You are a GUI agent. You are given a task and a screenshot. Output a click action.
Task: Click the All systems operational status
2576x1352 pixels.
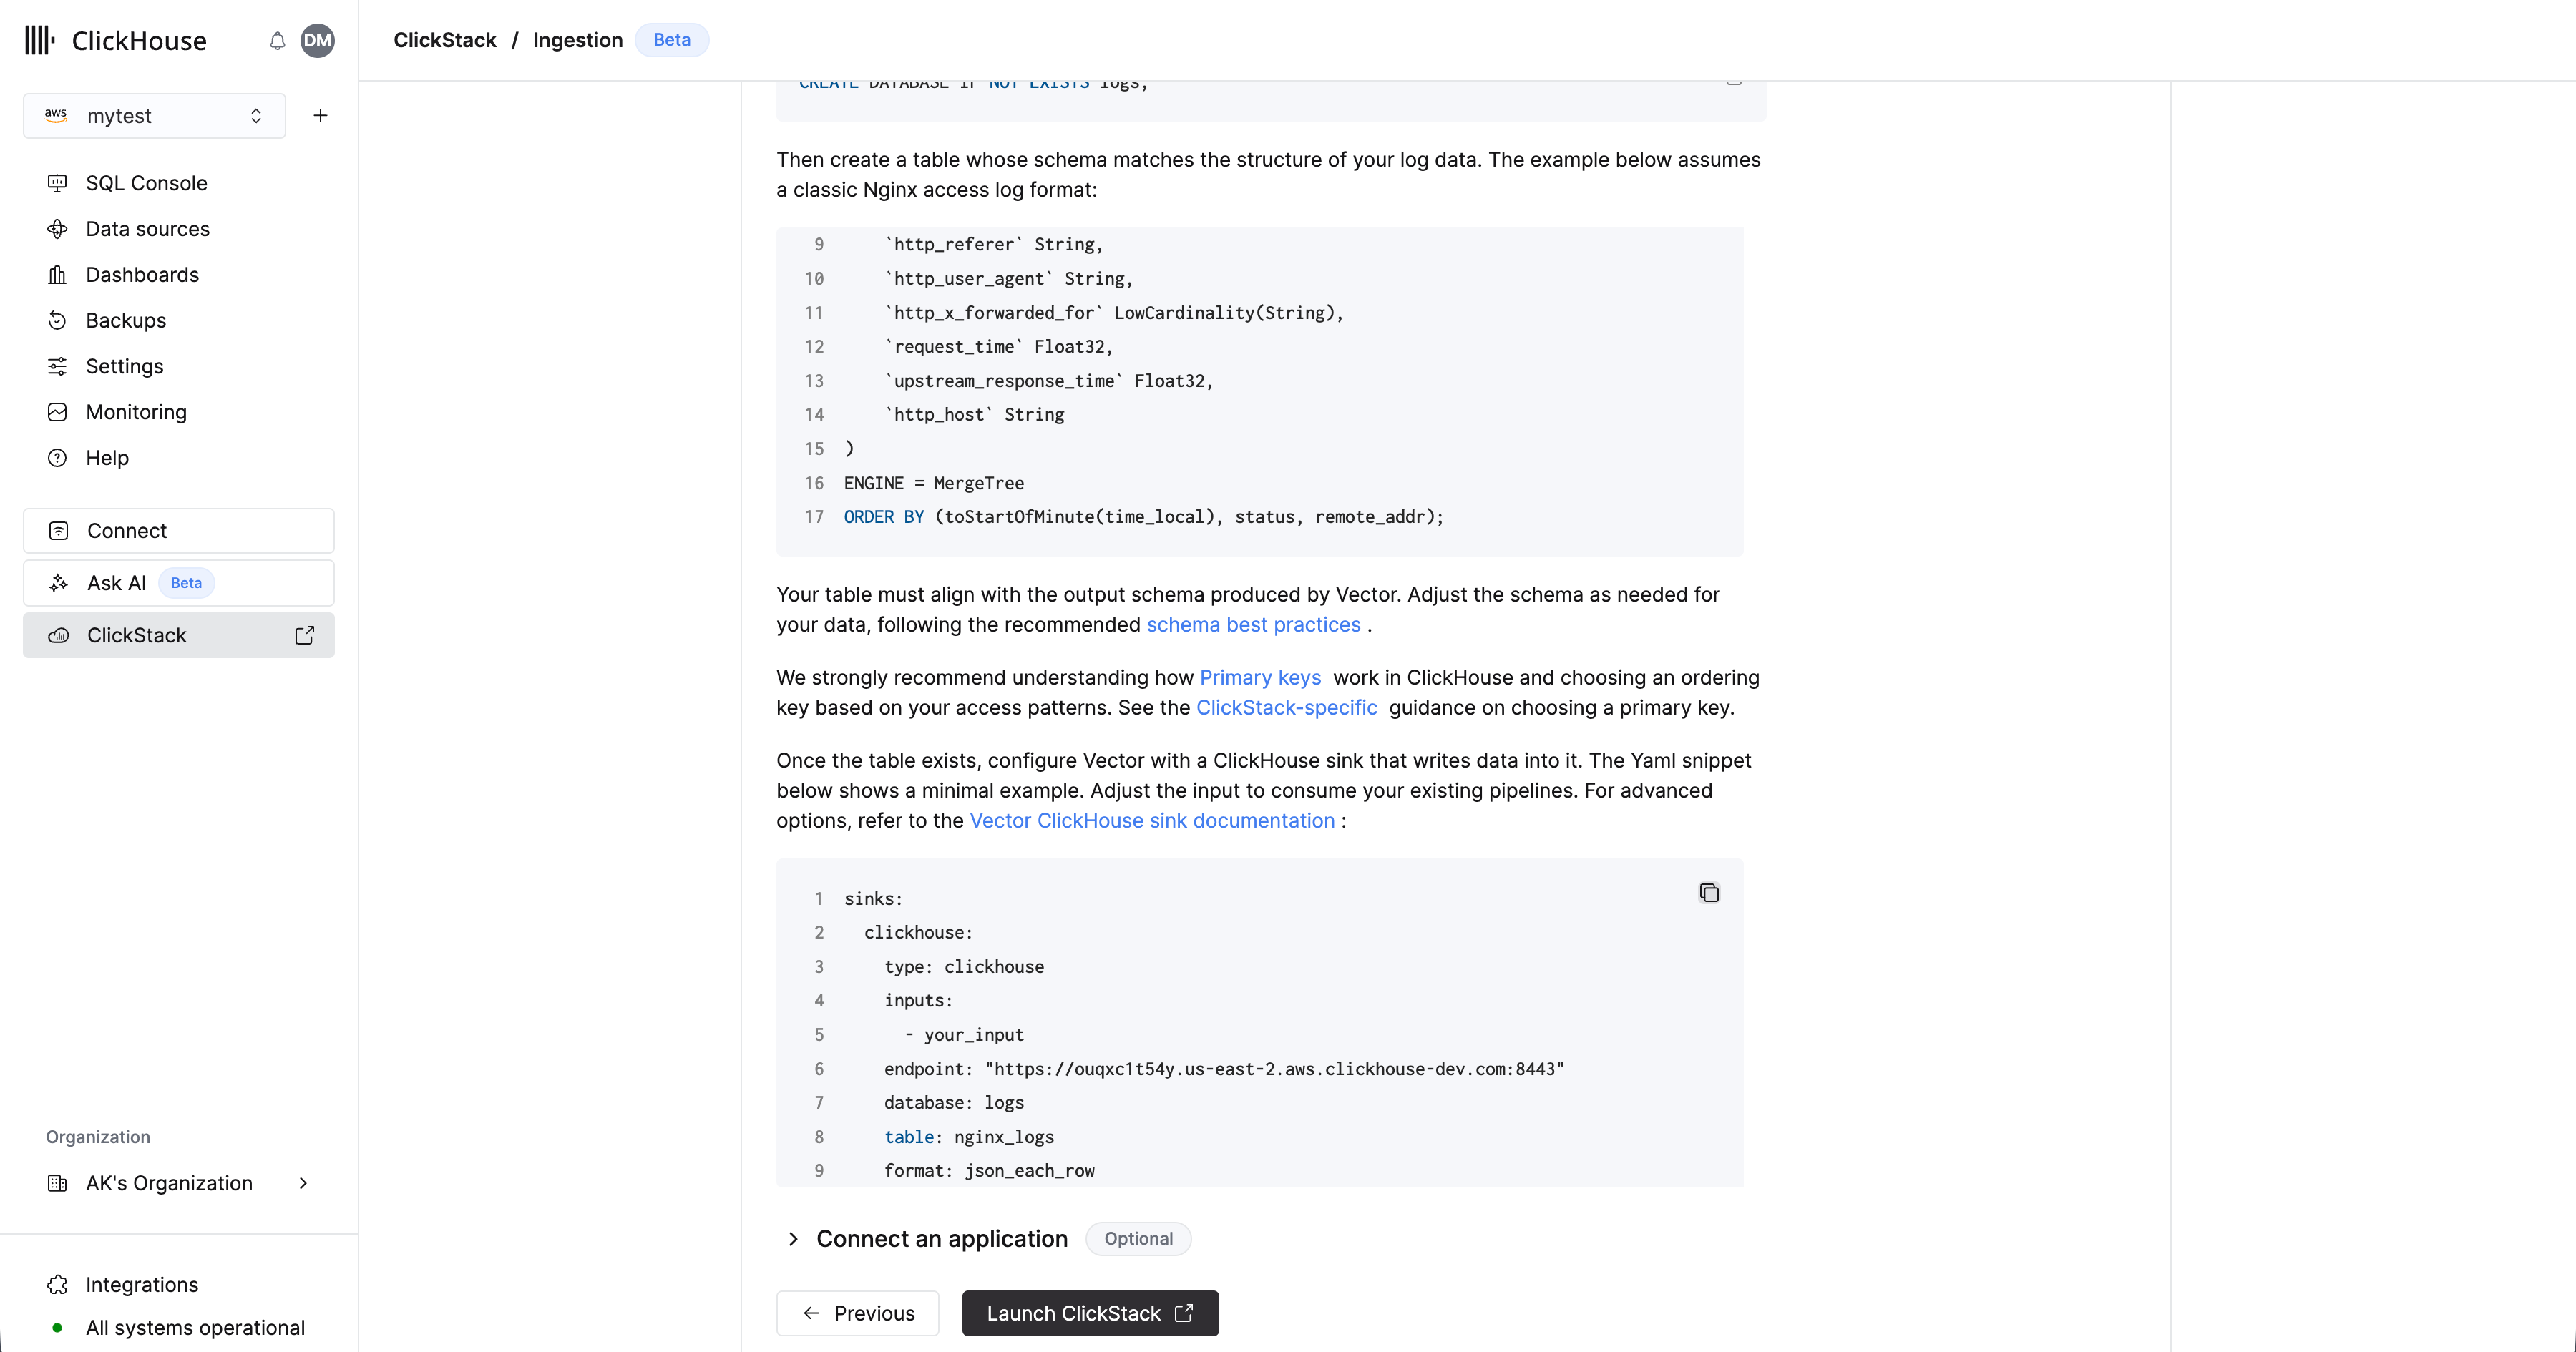[194, 1328]
